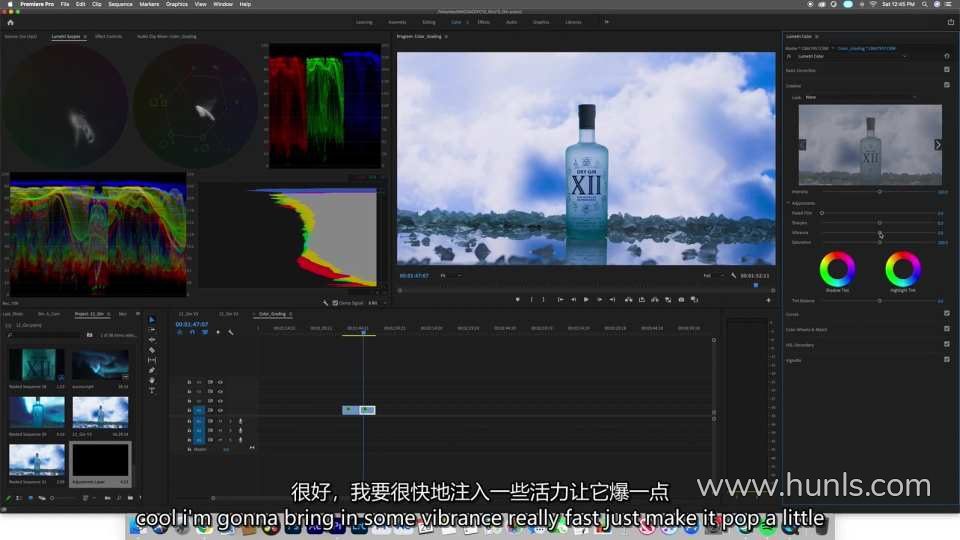Reset the Lumetri Color effect

pos(947,56)
